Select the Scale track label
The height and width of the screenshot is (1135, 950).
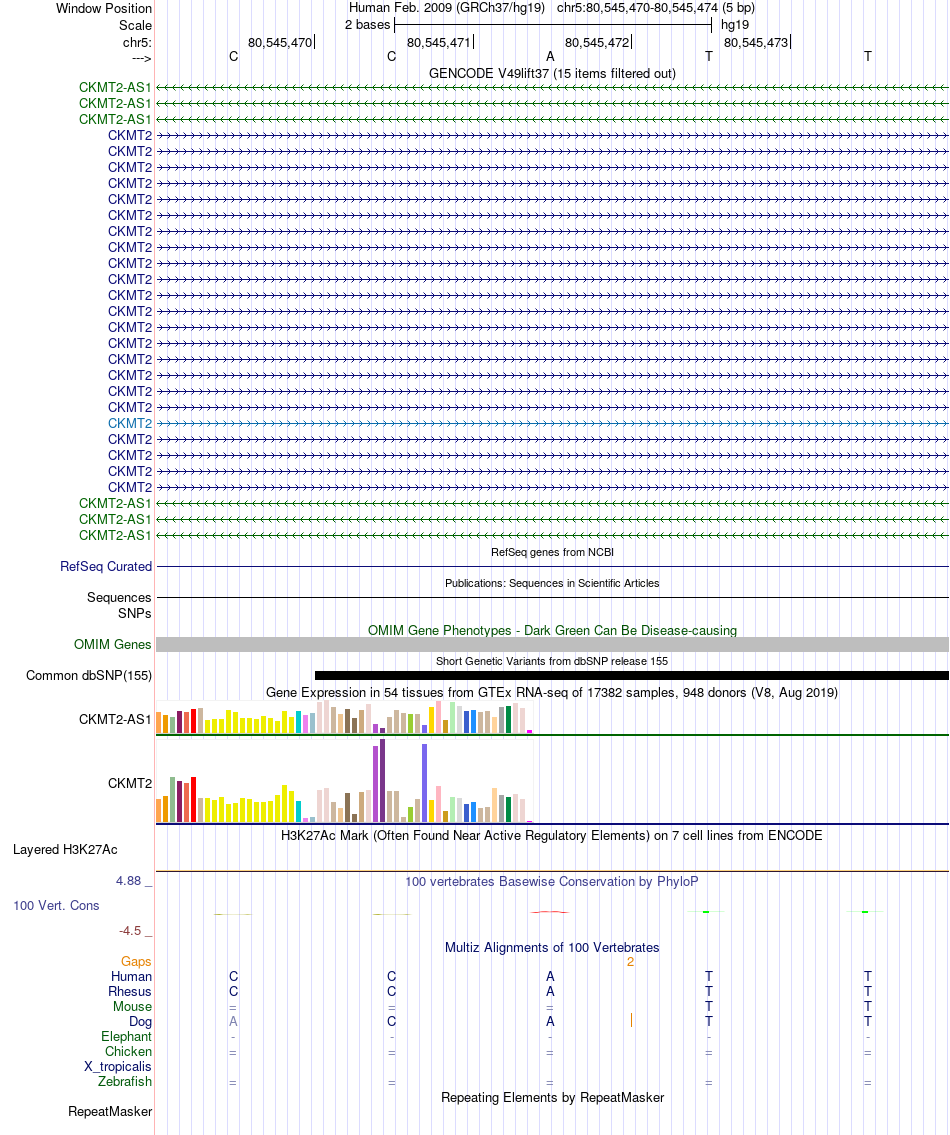pos(135,25)
